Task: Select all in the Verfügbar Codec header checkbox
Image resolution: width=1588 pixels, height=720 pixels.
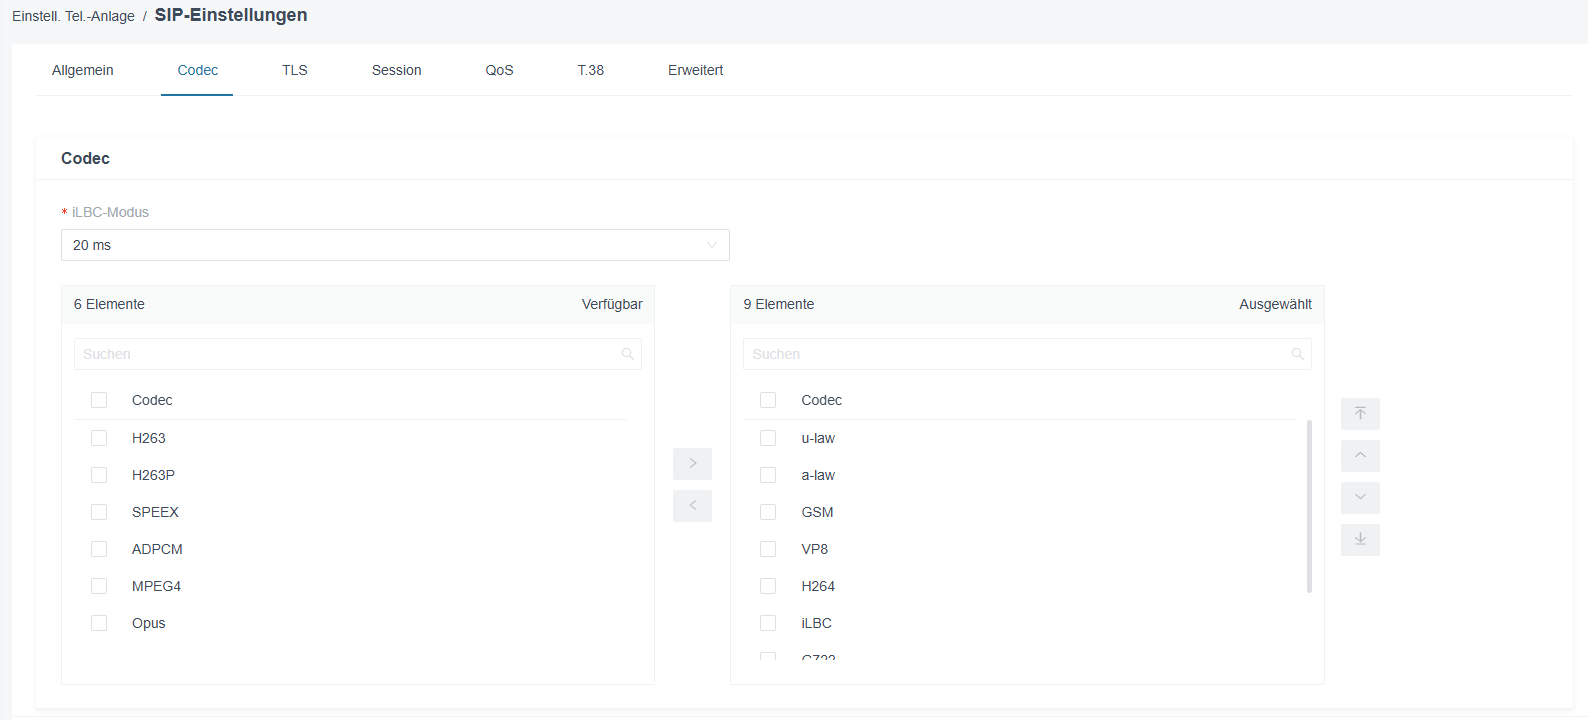Action: 99,400
